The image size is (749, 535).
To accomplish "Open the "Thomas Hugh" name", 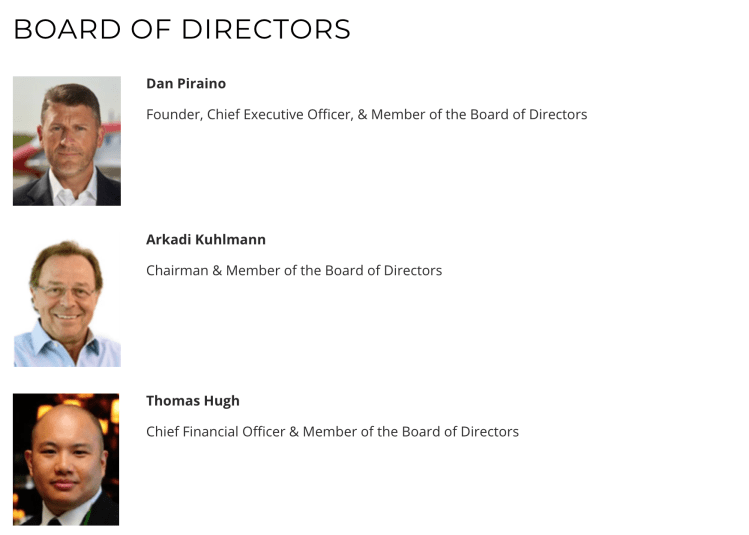I will click(x=193, y=401).
